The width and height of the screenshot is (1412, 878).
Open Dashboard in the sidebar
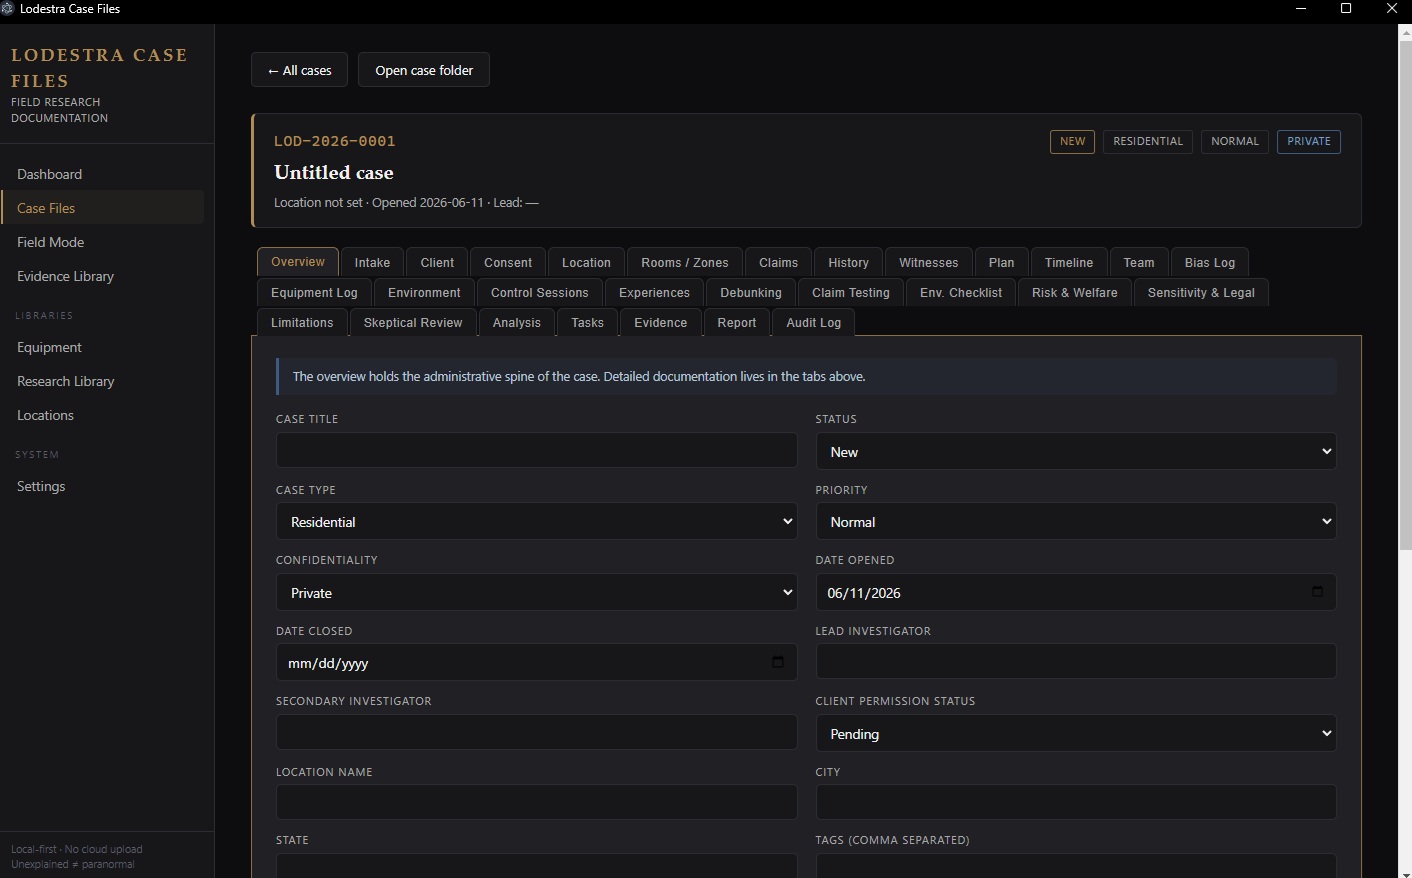102,174
